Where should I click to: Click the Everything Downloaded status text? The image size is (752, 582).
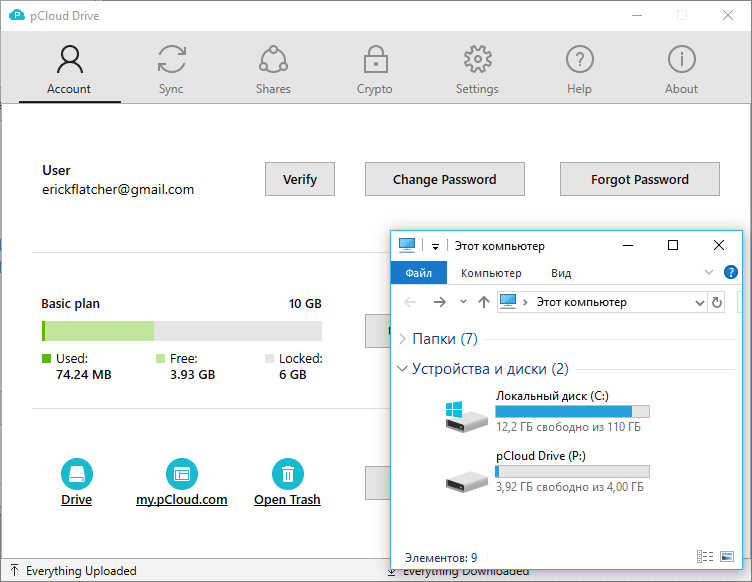tap(466, 573)
